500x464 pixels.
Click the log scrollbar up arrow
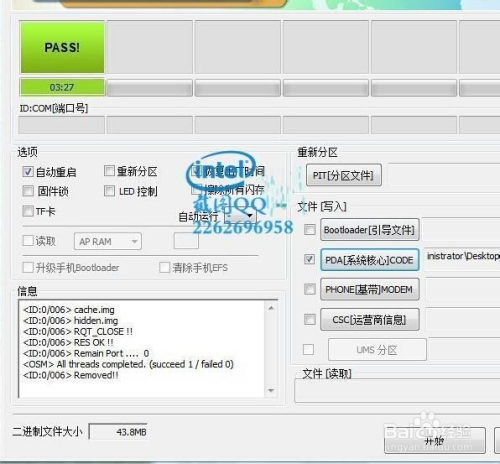coord(271,308)
